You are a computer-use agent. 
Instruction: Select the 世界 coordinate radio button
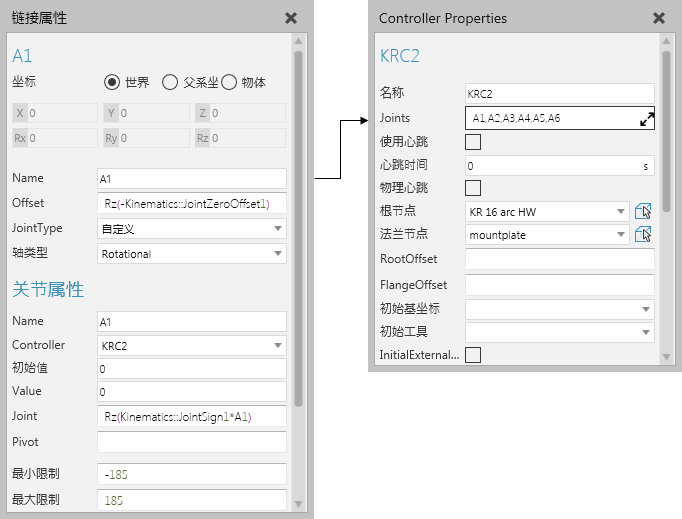click(113, 82)
